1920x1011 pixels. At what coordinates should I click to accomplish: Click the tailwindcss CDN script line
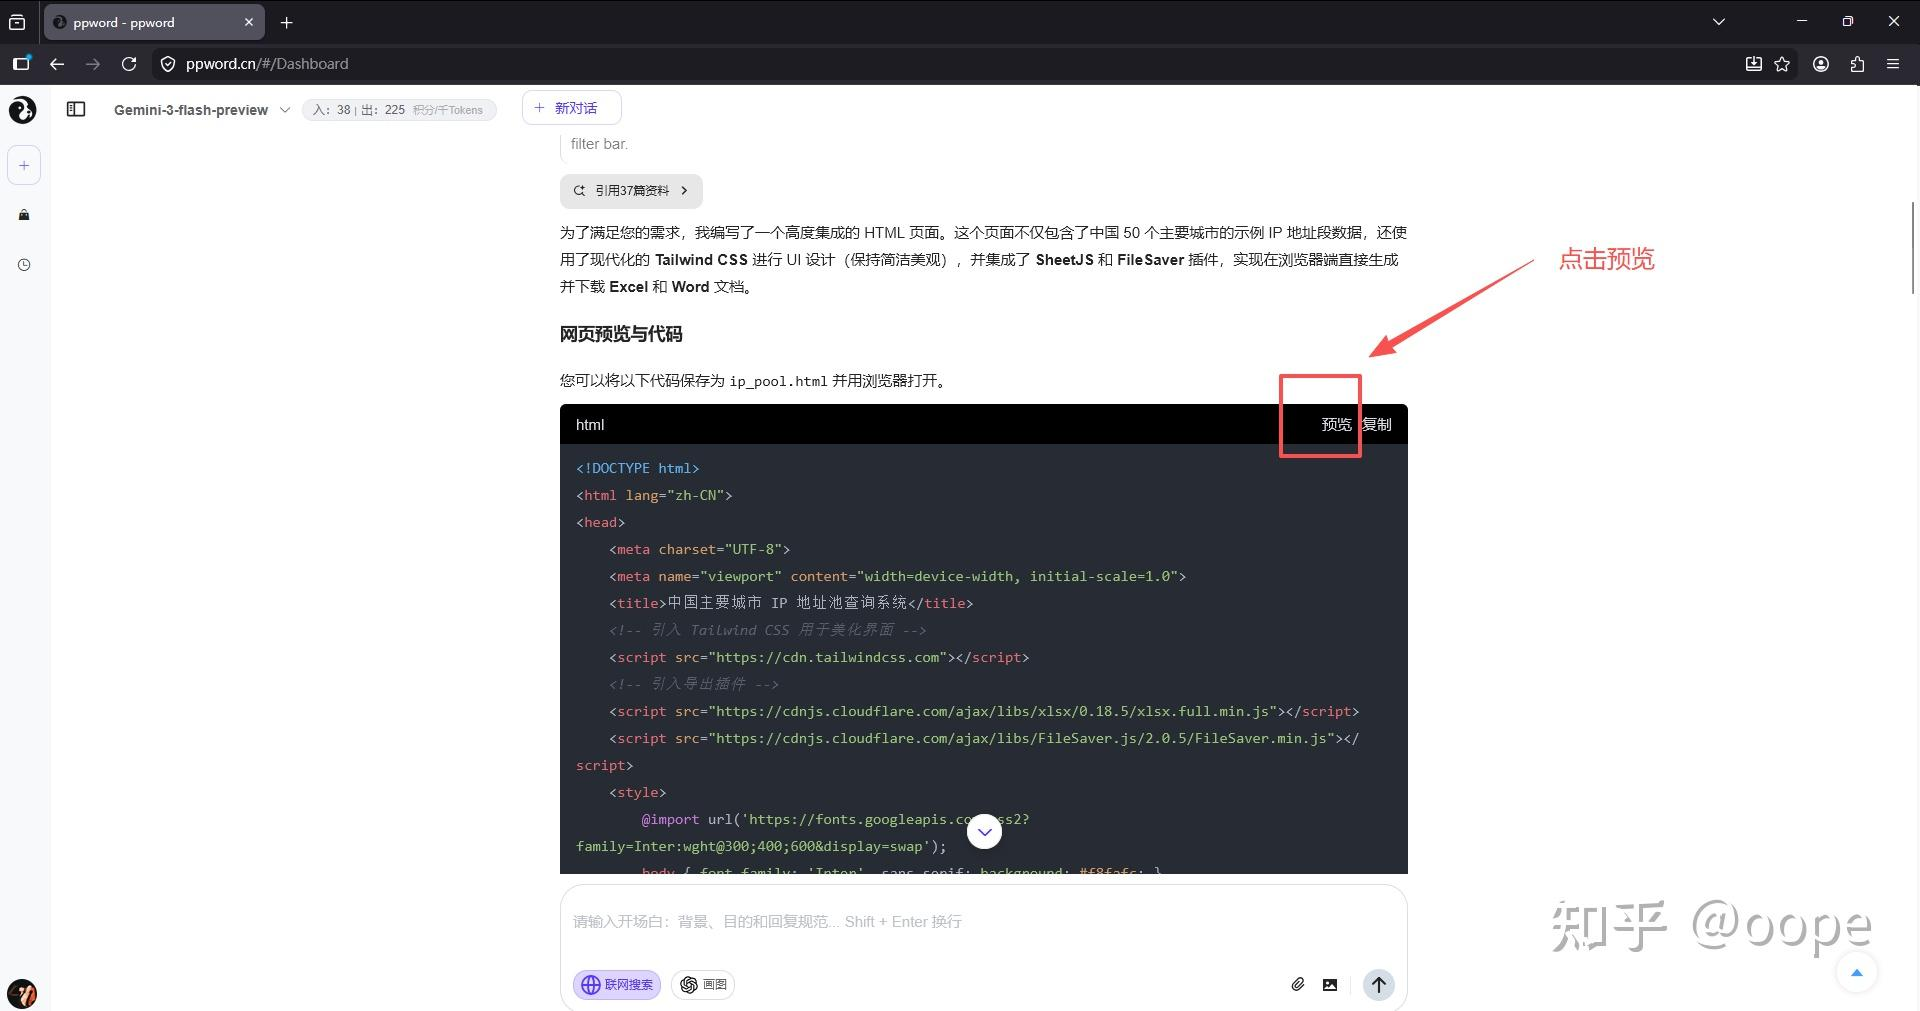click(819, 657)
